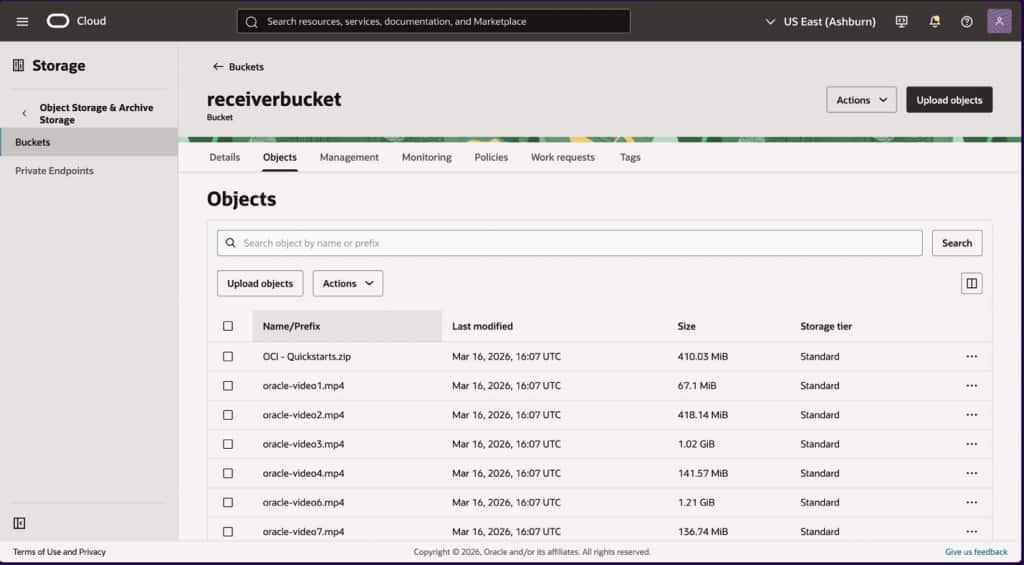Open the Monitoring tab
The width and height of the screenshot is (1024, 565).
coord(426,157)
